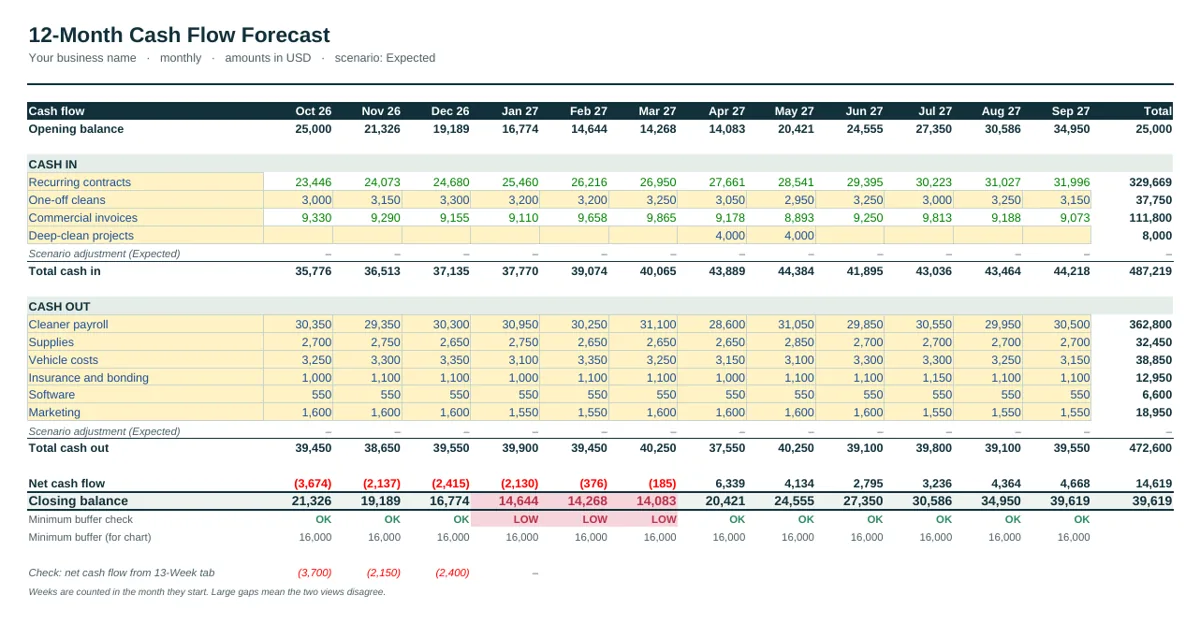Click 'Check: net cash flow from 13-Week tab' label
This screenshot has height=624, width=1200.
pyautogui.click(x=121, y=573)
